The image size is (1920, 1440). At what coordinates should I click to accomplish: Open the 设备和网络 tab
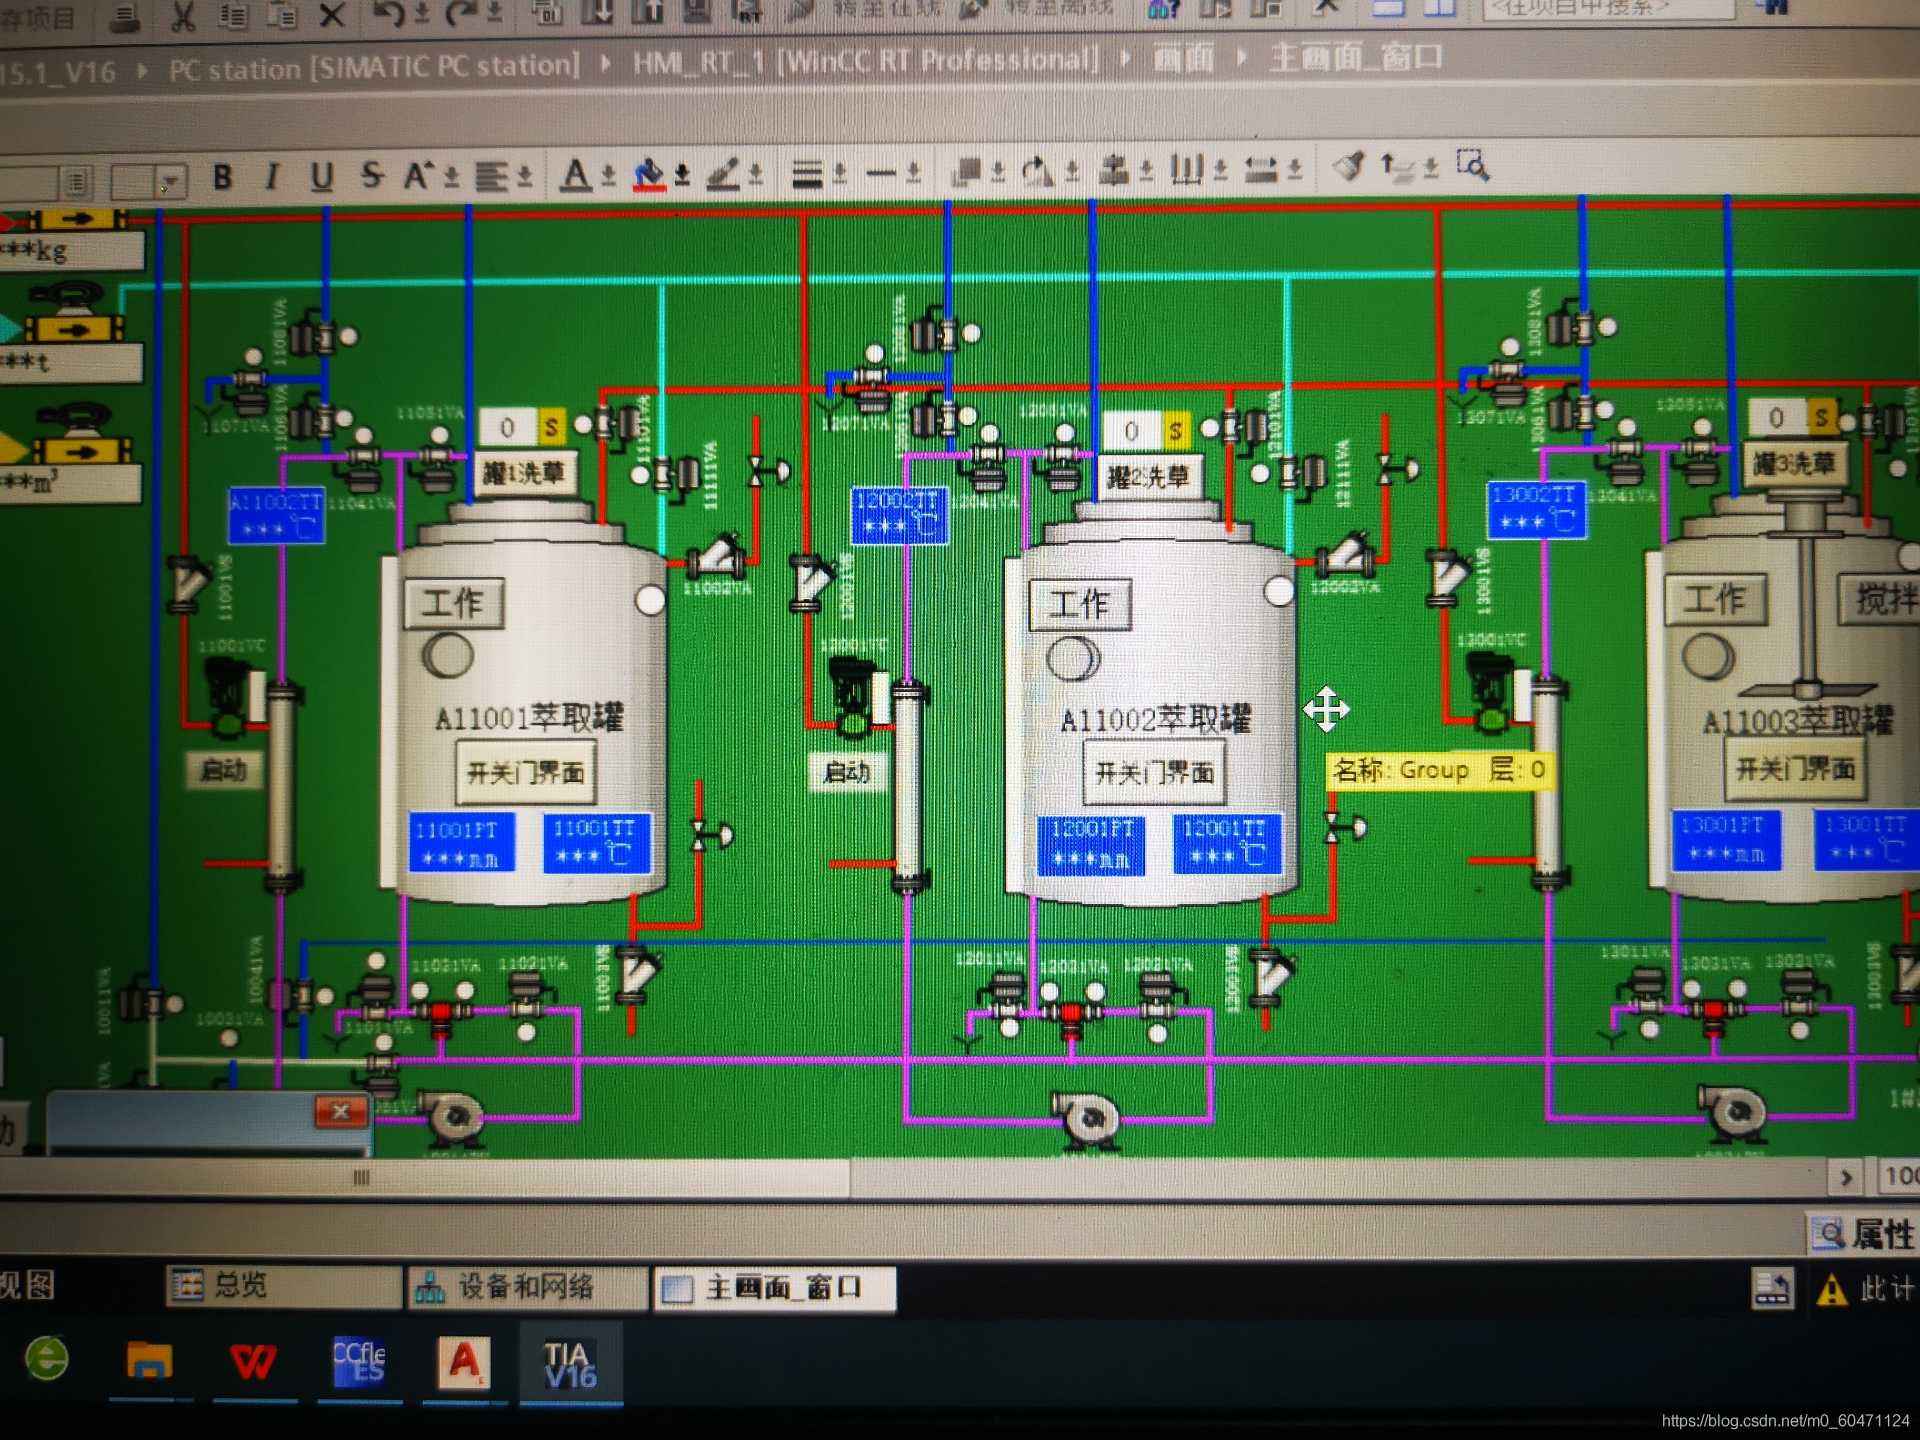pyautogui.click(x=526, y=1287)
